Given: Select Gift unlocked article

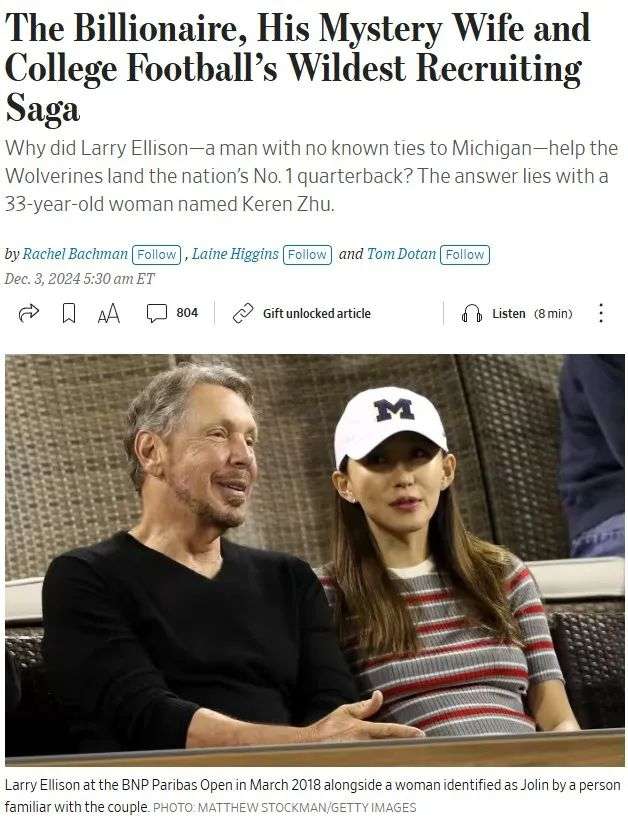Looking at the screenshot, I should pyautogui.click(x=317, y=314).
